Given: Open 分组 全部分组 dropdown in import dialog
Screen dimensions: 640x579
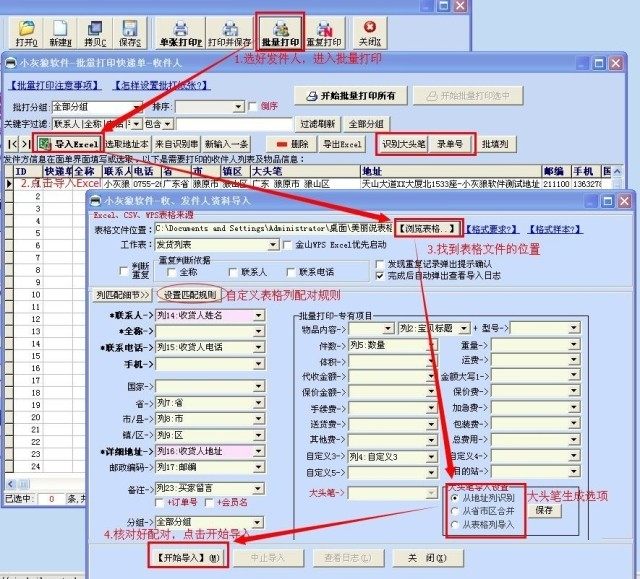Looking at the screenshot, I should (258, 522).
